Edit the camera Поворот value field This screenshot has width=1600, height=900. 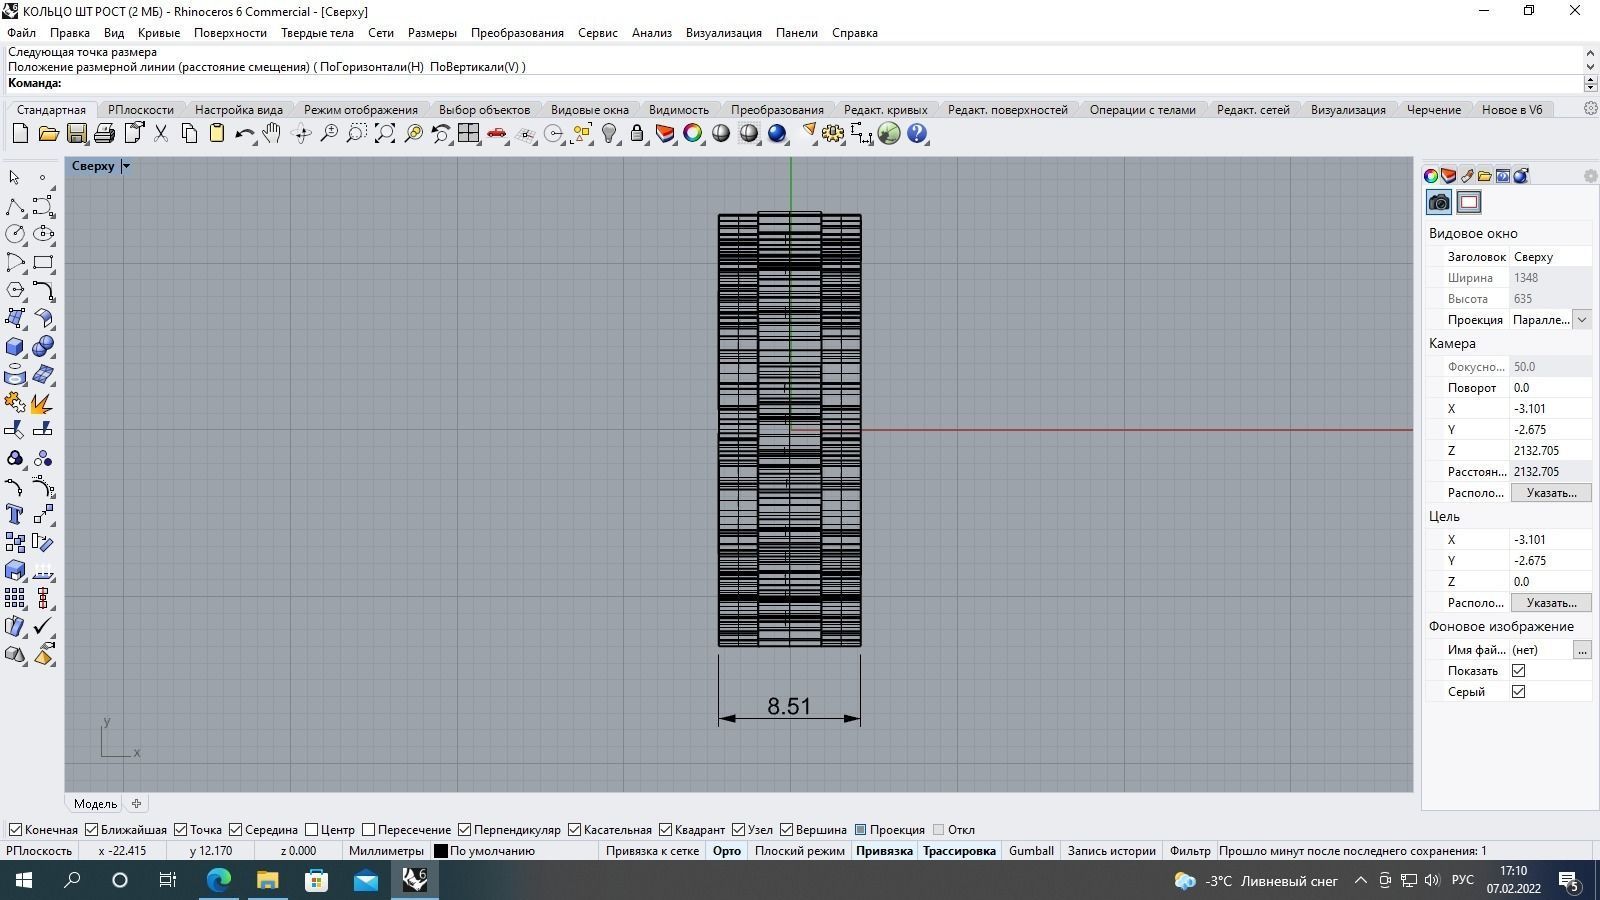tap(1550, 388)
